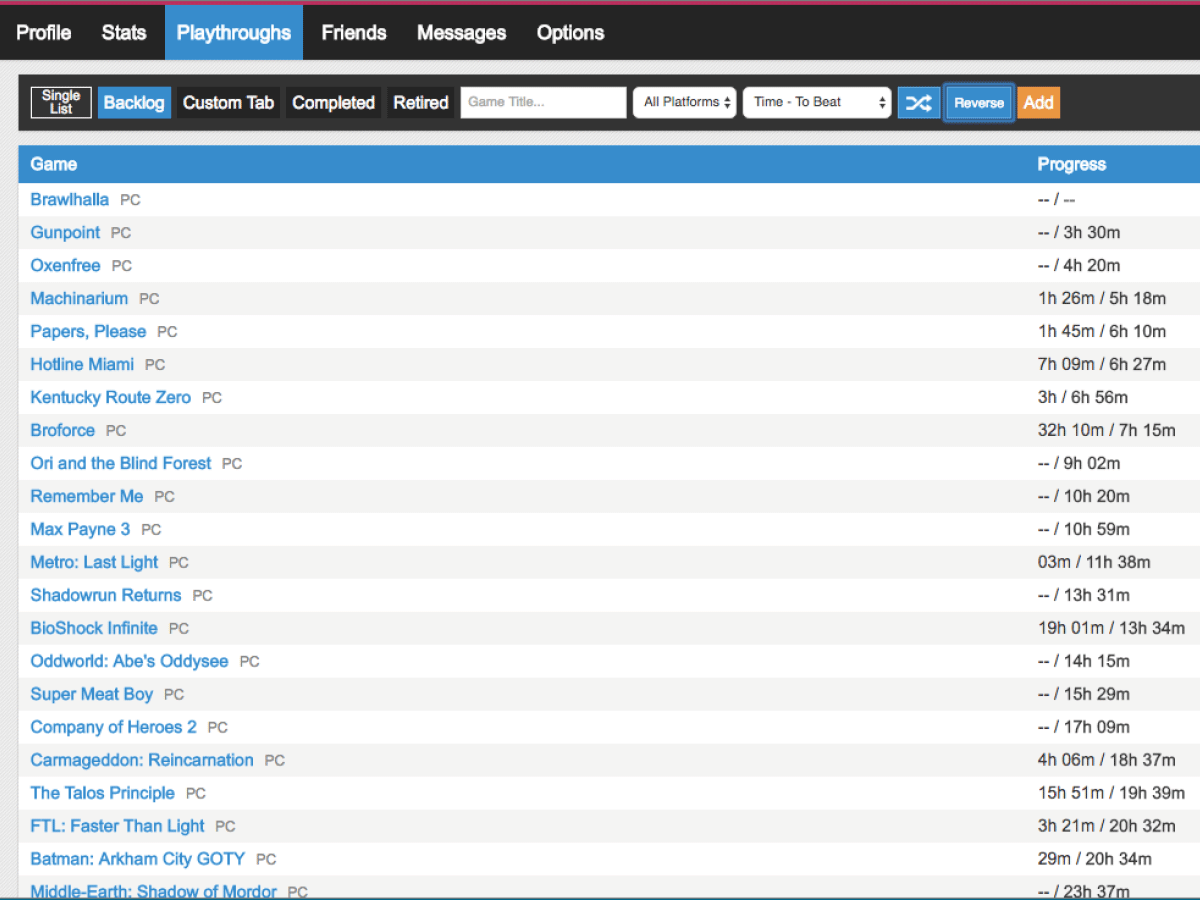Open the Gunpoint game link
The height and width of the screenshot is (900, 1200).
coord(66,232)
